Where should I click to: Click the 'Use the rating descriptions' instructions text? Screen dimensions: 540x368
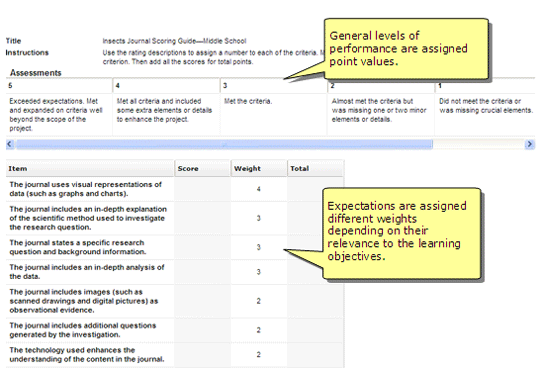(213, 57)
